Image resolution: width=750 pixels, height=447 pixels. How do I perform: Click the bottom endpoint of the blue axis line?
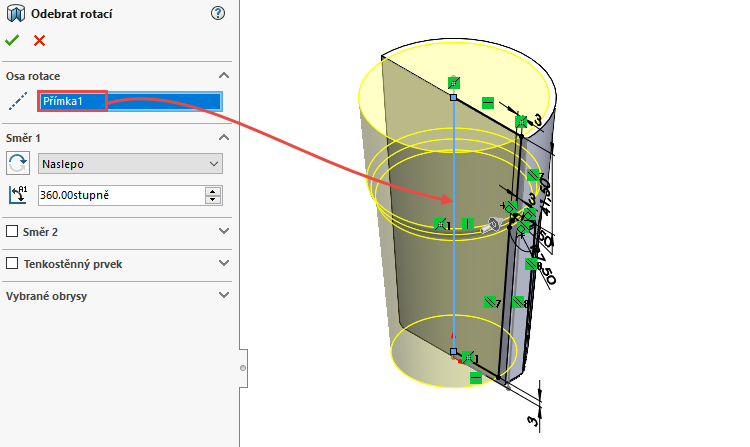point(453,351)
